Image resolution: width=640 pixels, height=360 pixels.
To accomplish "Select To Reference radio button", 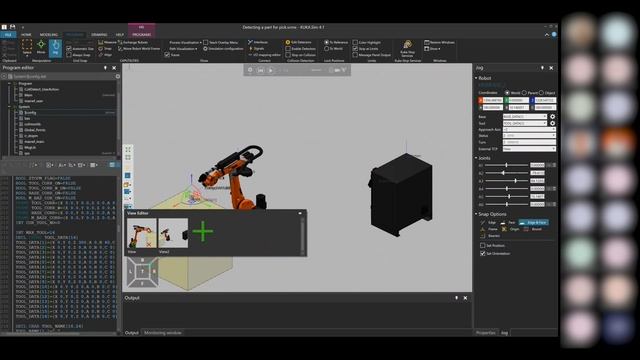I will pos(326,42).
